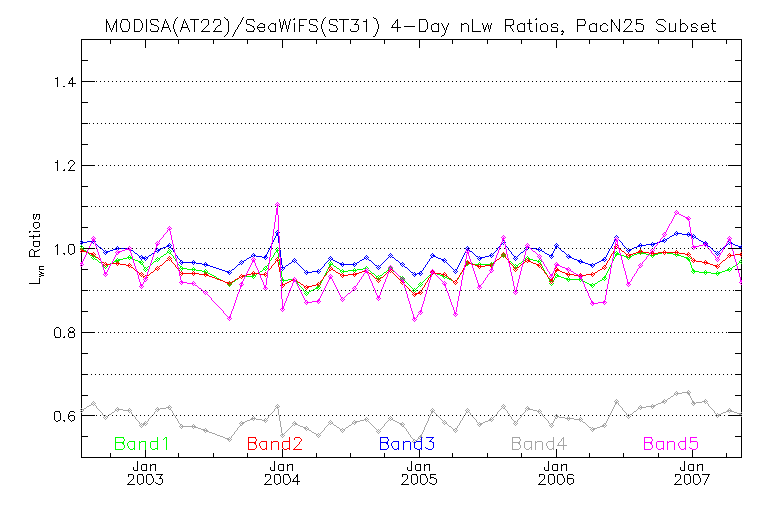The image size is (768, 512).
Task: Click the Lwn Ratios y-axis title
Action: click(x=36, y=249)
